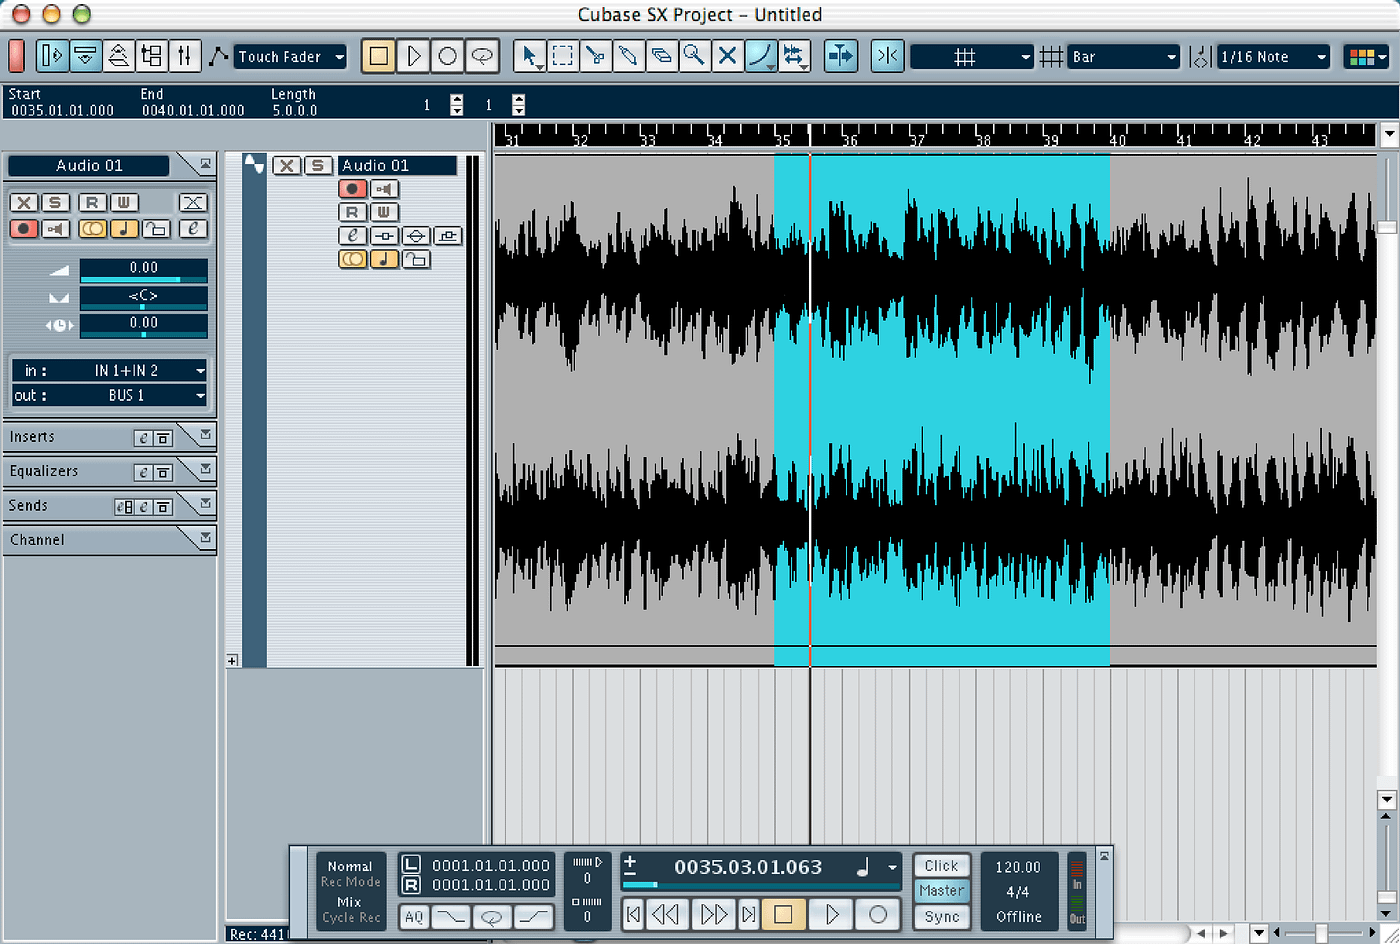Open the 1/16 Note quantize dropdown
This screenshot has width=1400, height=944.
pos(1274,57)
